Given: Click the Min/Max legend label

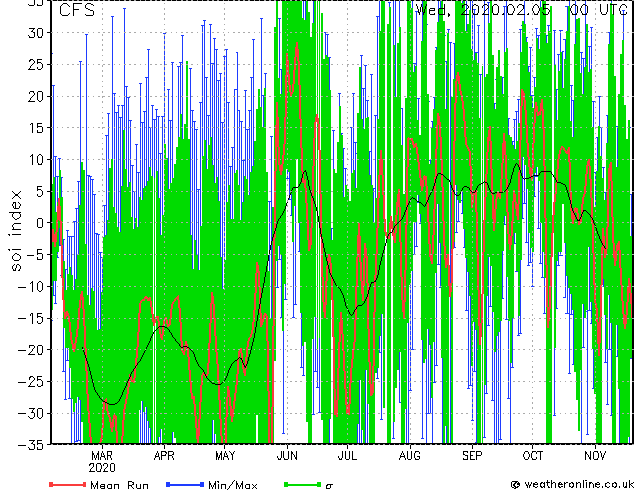Looking at the screenshot, I should point(232,485).
